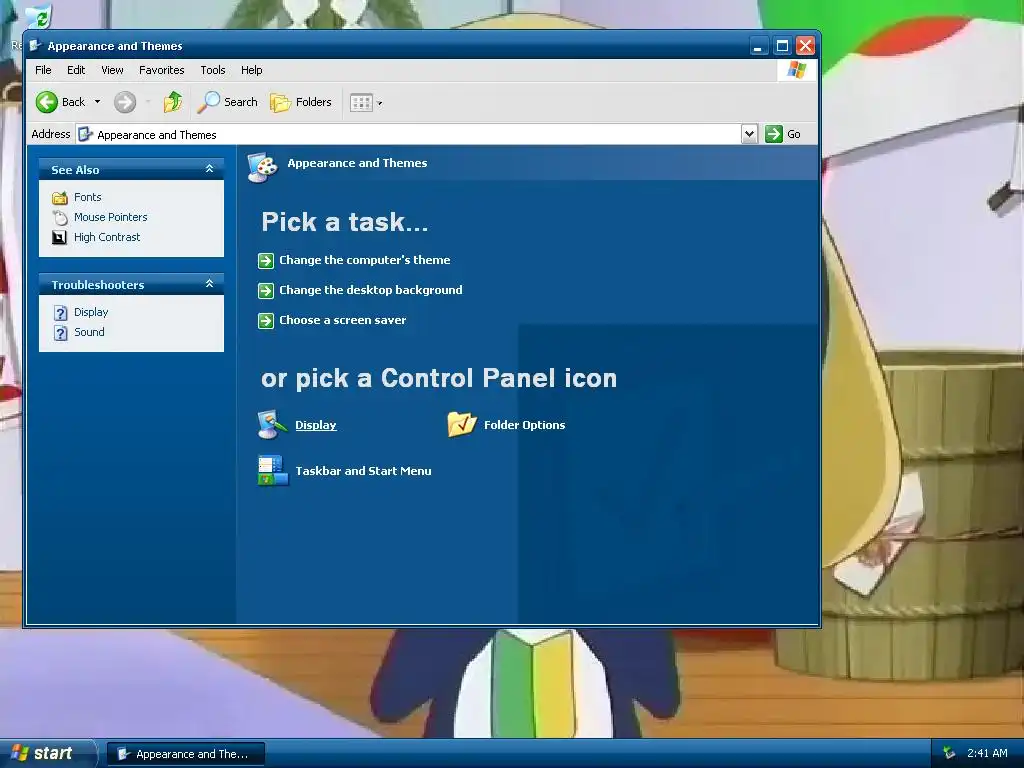The height and width of the screenshot is (768, 1024).
Task: Open the Folder Options text link
Action: (x=524, y=425)
